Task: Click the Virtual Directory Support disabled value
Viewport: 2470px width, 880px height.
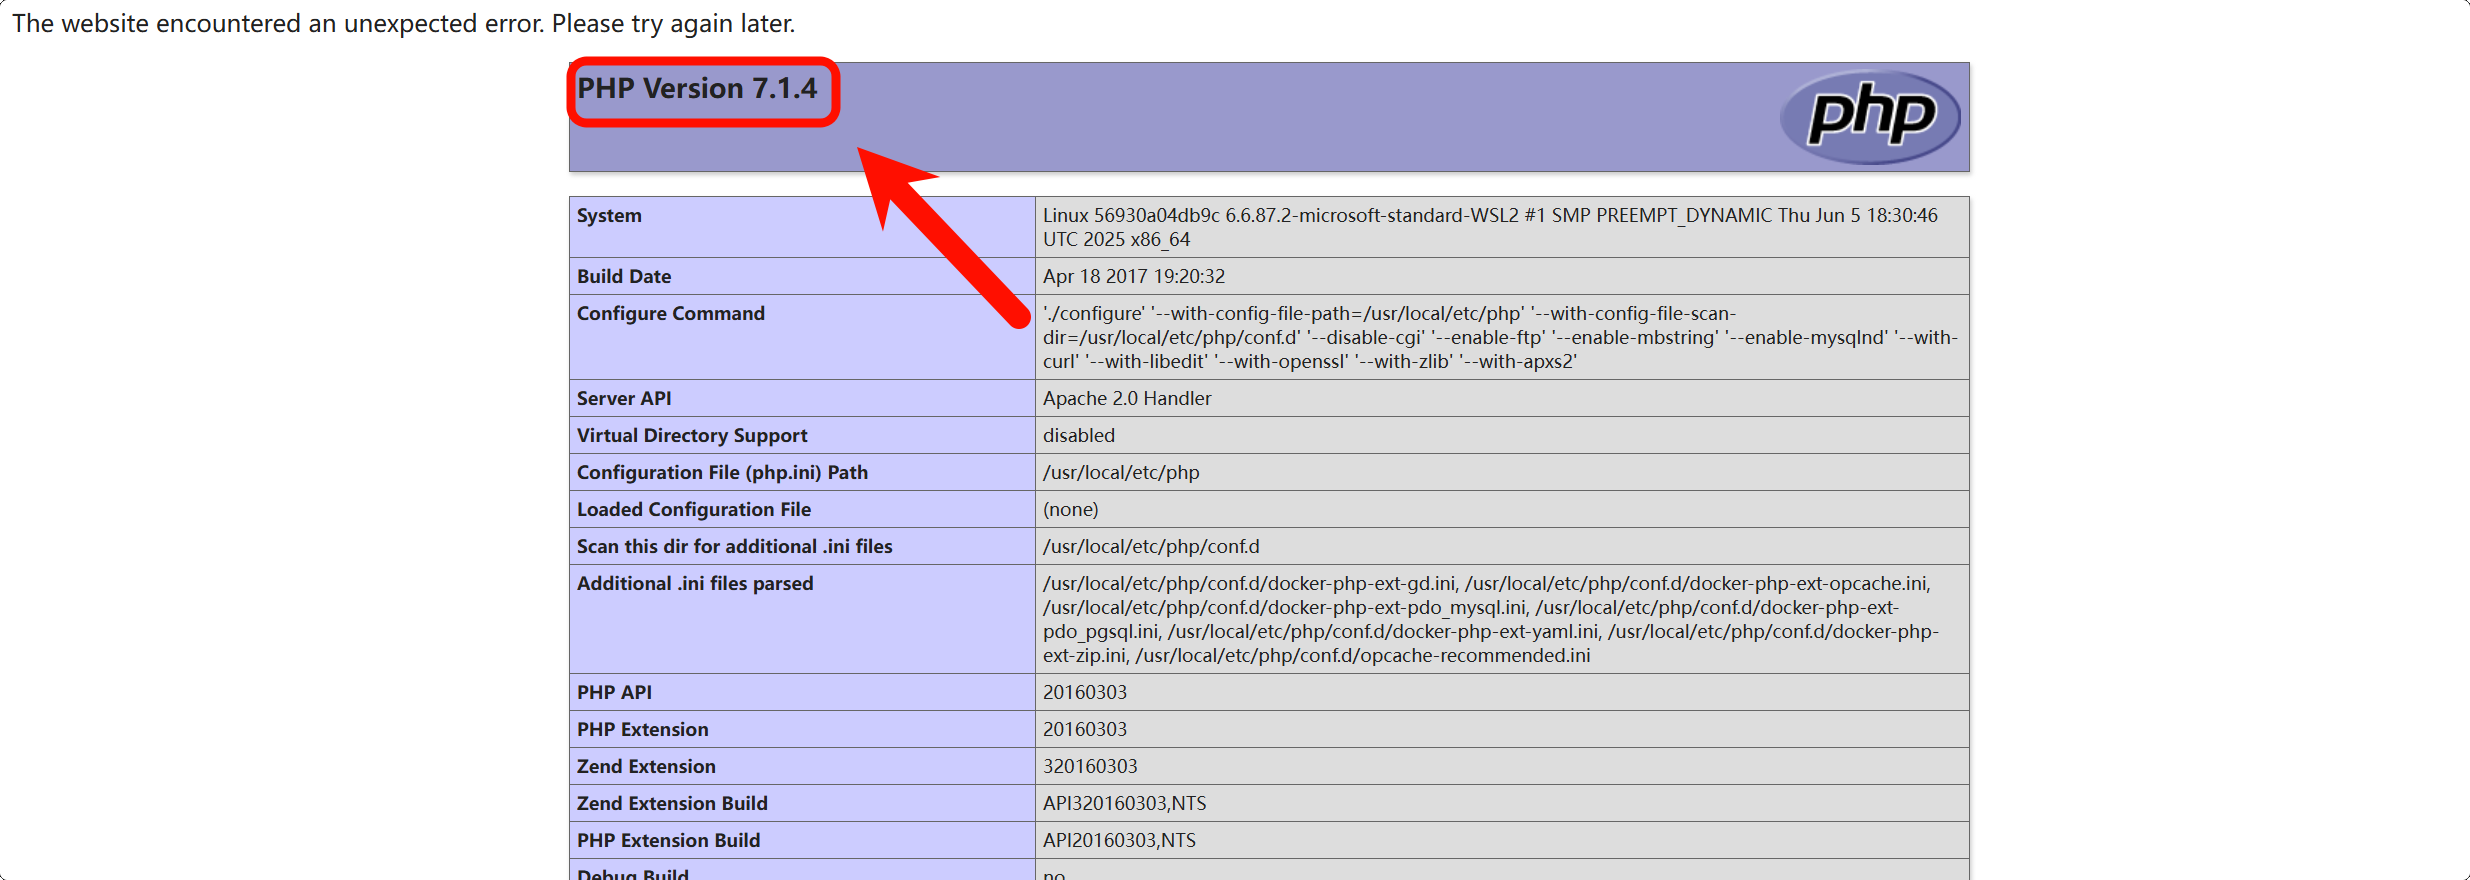Action: (x=1078, y=436)
